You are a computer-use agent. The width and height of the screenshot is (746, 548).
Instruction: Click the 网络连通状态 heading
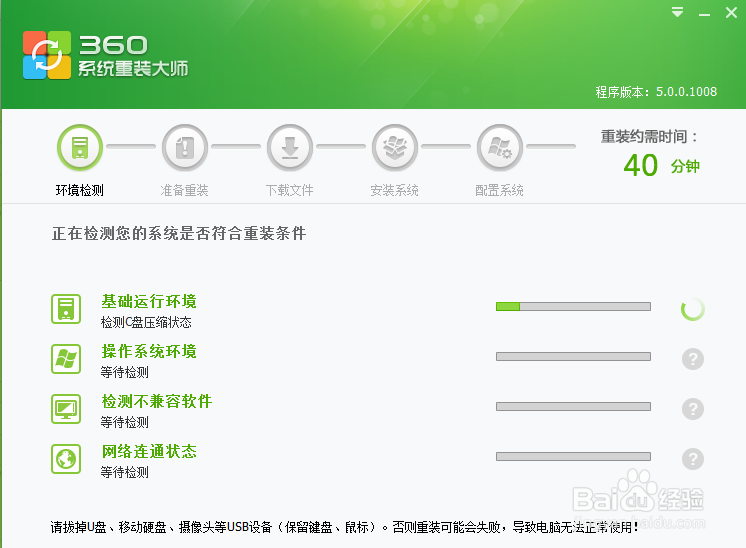[x=149, y=451]
